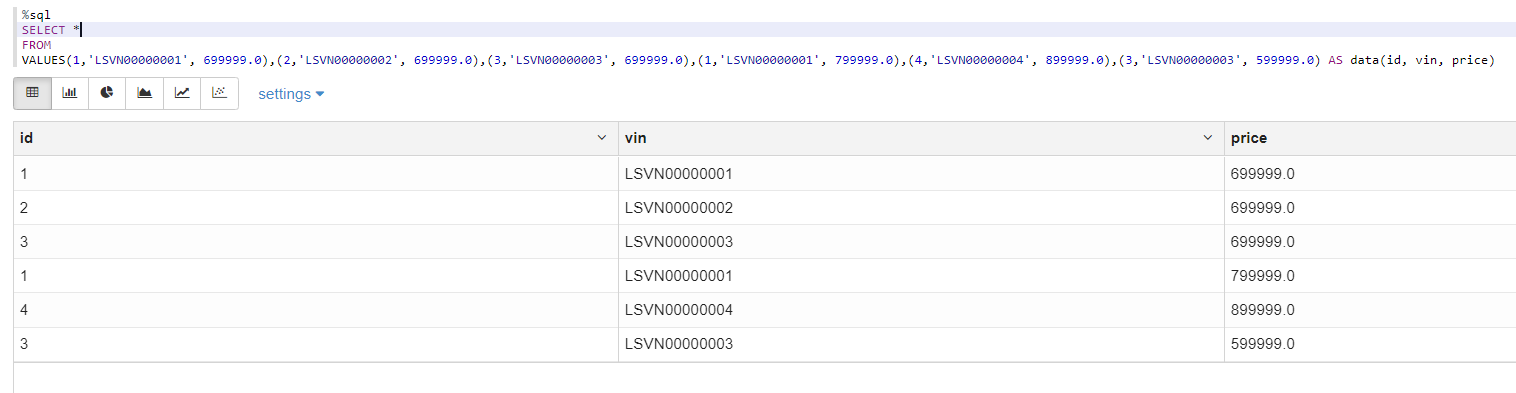Select vin cell in the 799999.0 row
Viewport: 1516px width, 393px height.
point(921,276)
